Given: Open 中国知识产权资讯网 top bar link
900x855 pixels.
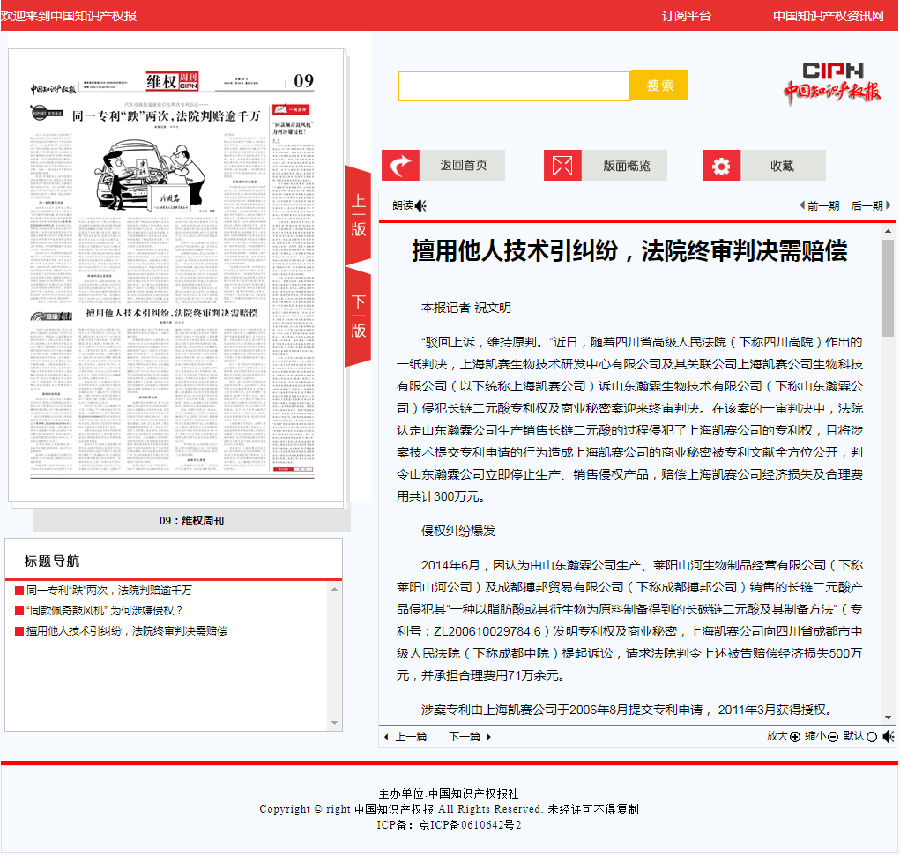Looking at the screenshot, I should 828,16.
